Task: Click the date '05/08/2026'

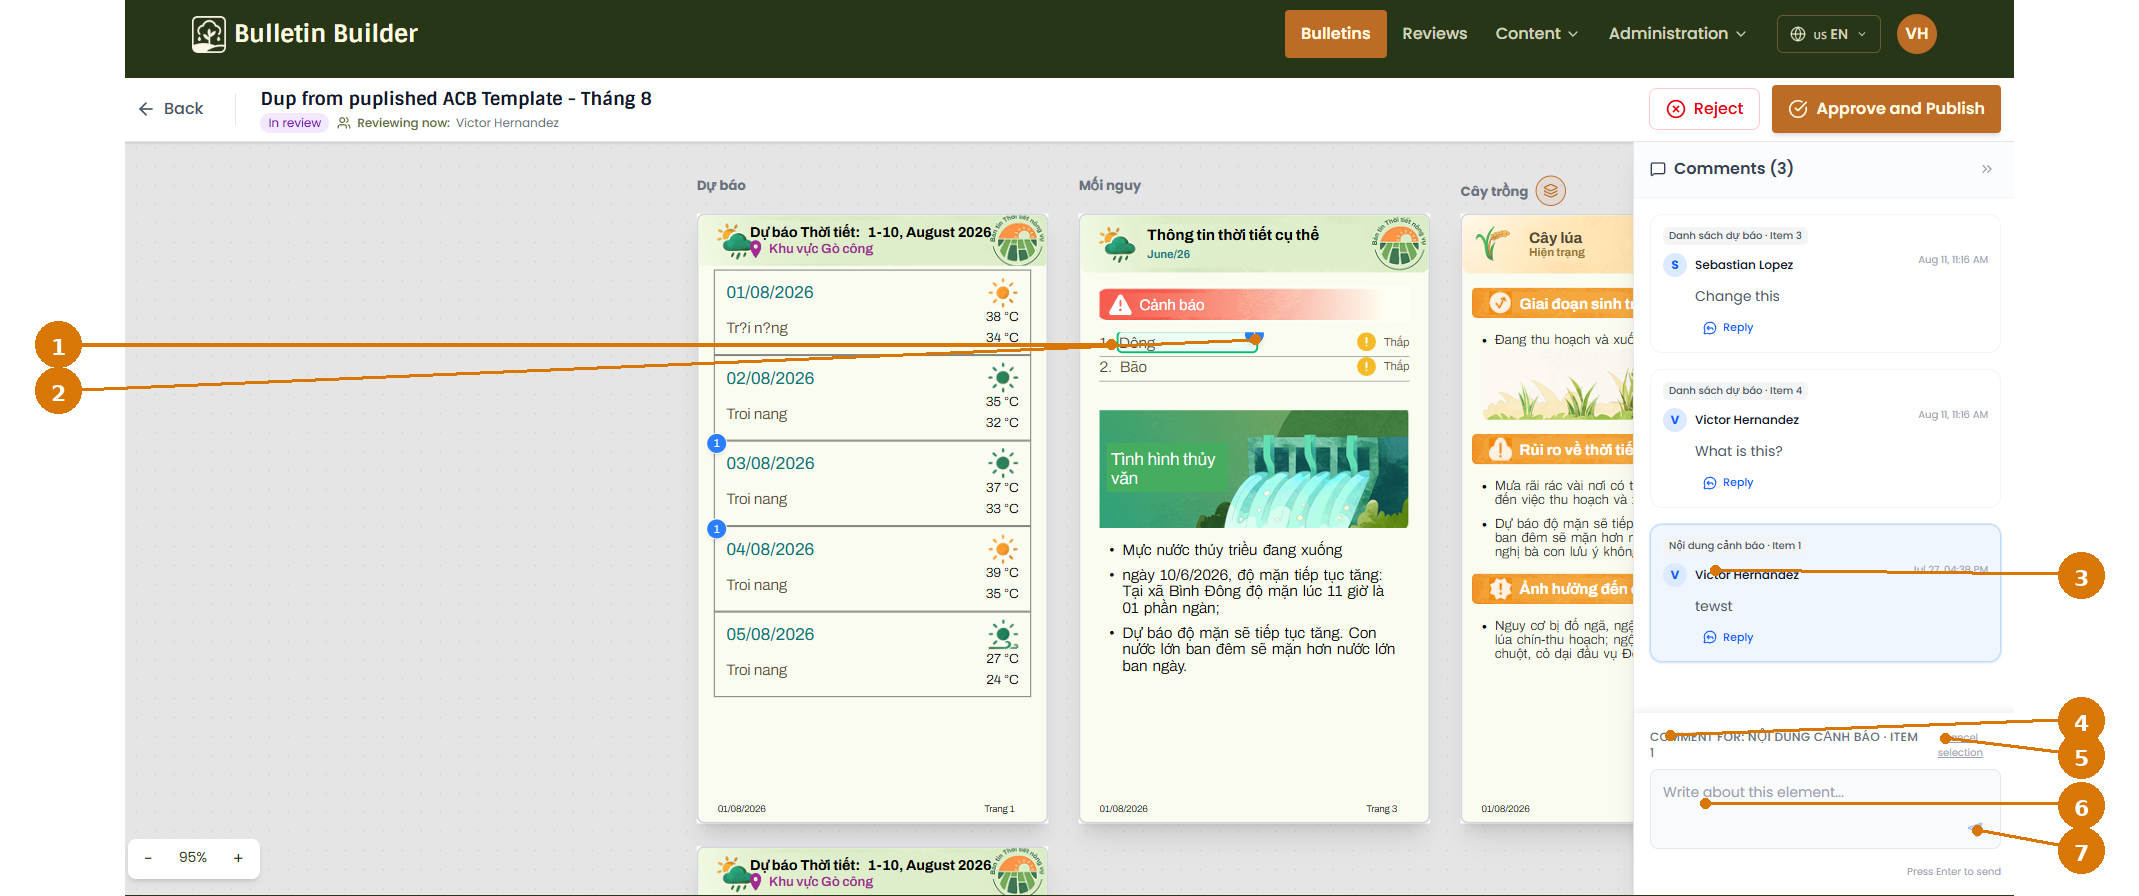Action: pos(770,635)
